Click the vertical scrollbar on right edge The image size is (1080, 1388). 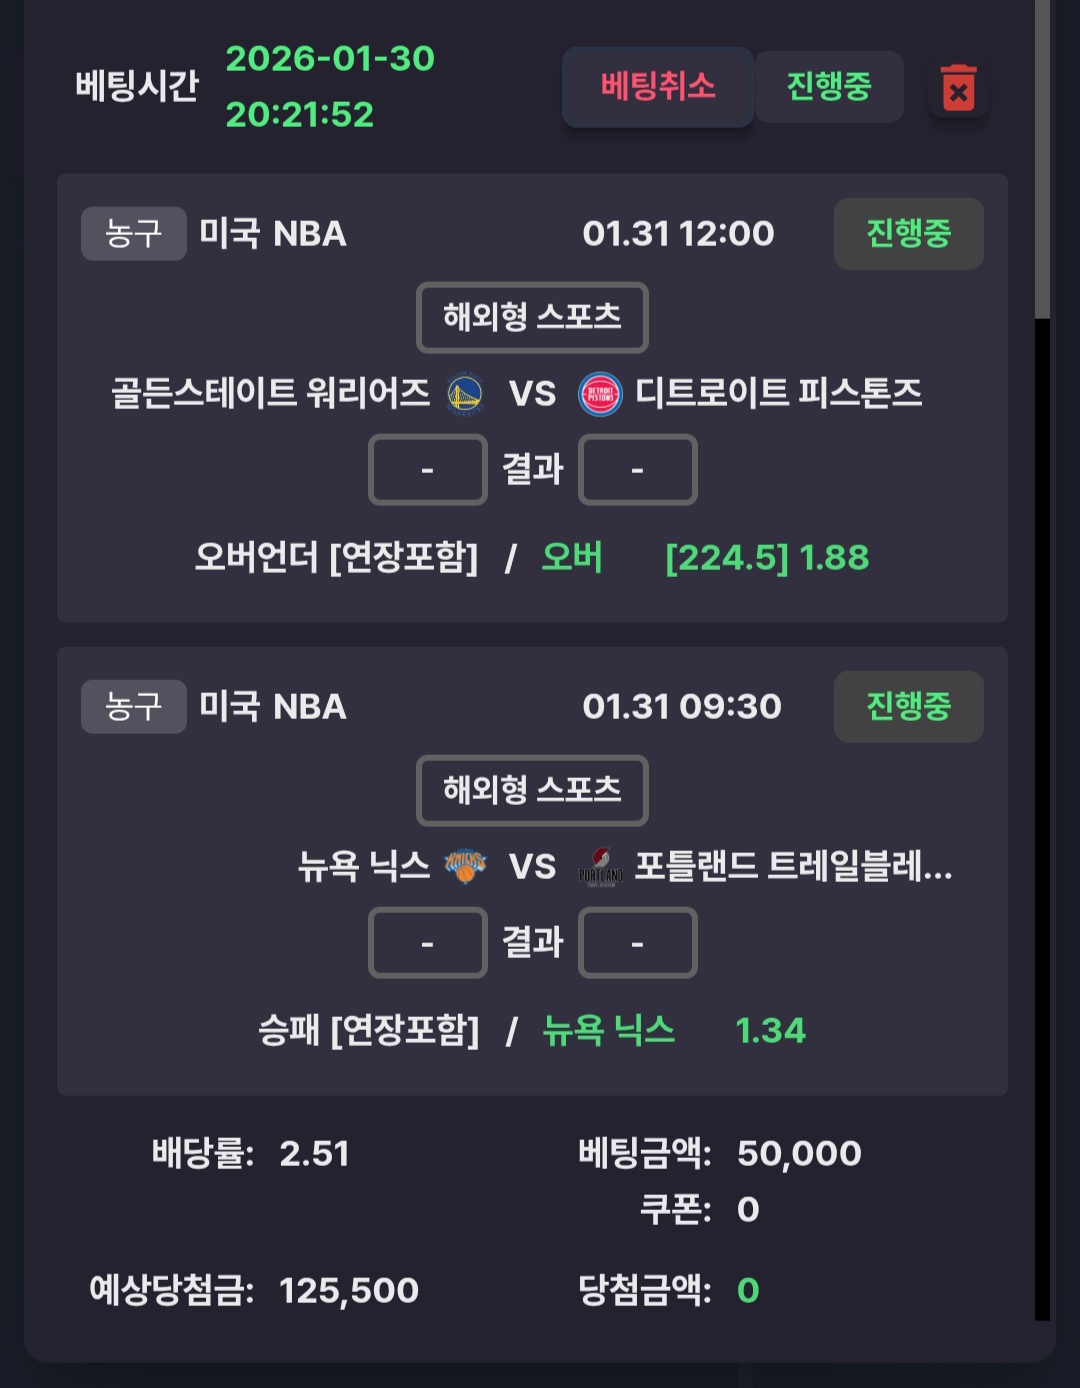coord(1042,160)
